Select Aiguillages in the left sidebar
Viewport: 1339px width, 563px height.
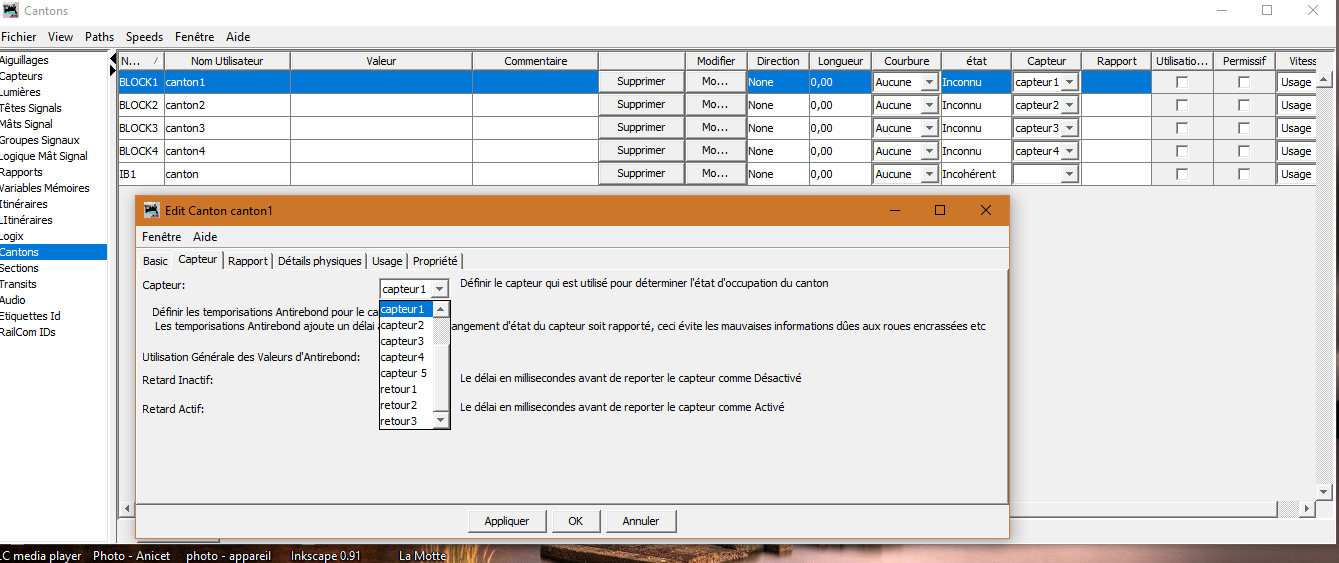pyautogui.click(x=25, y=60)
